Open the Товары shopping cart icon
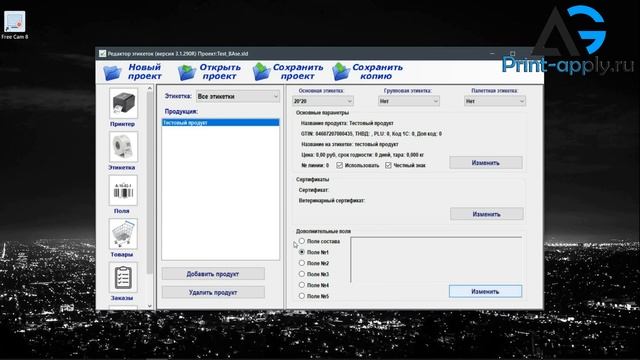Viewport: 640px width, 360px height. 123,234
